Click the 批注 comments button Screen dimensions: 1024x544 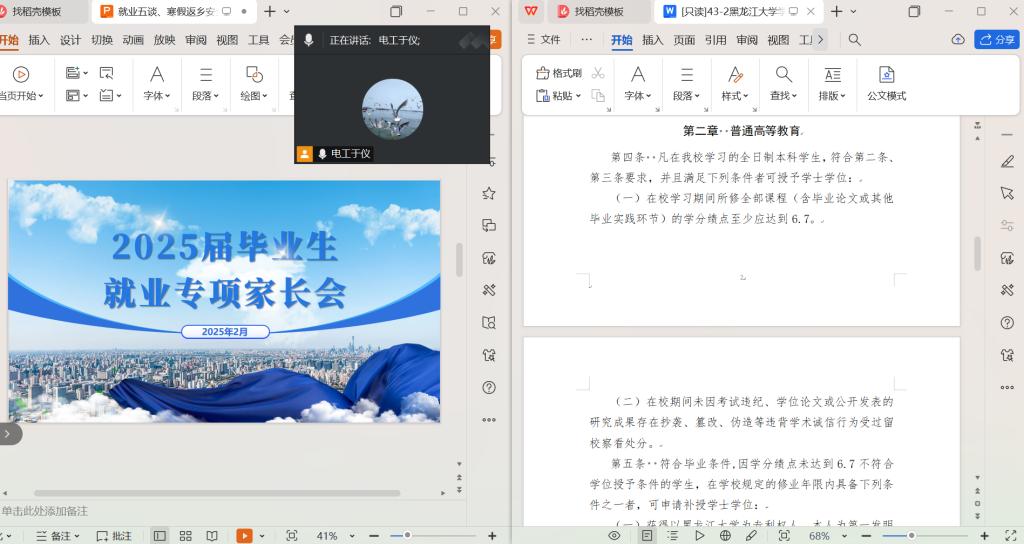tap(114, 536)
